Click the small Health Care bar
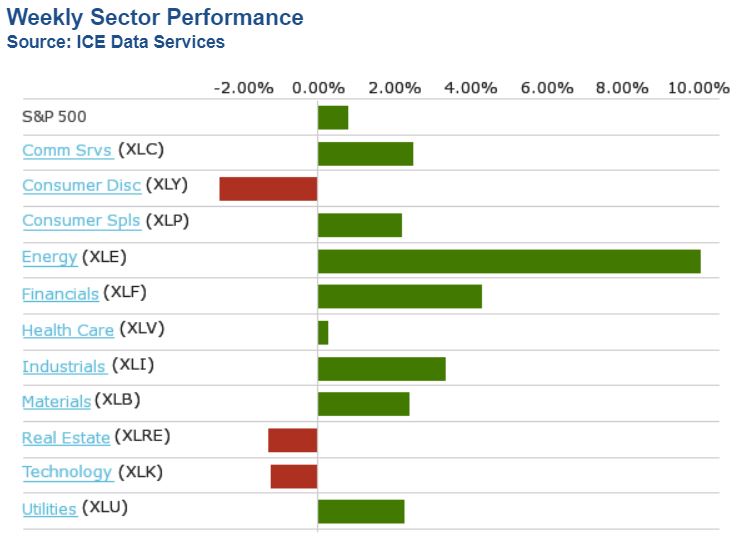The width and height of the screenshot is (737, 536). pyautogui.click(x=323, y=333)
